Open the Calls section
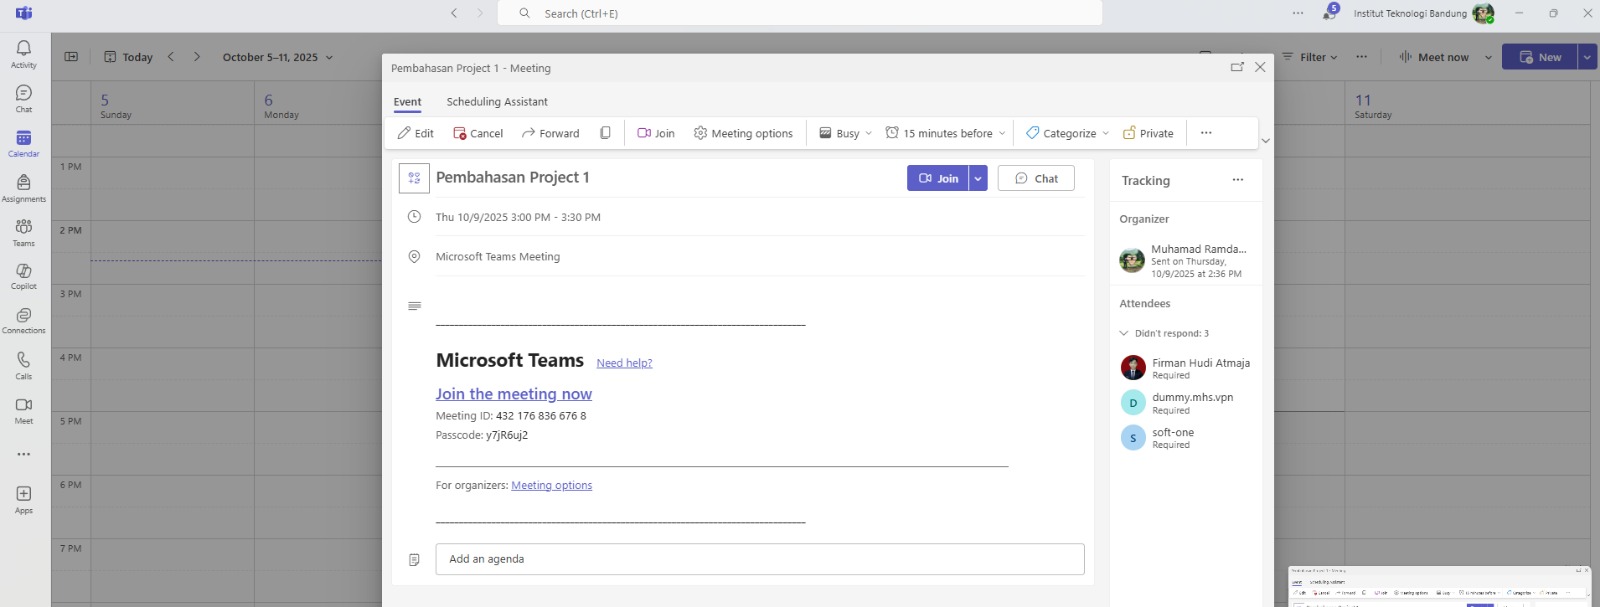Viewport: 1600px width, 607px height. pos(24,365)
